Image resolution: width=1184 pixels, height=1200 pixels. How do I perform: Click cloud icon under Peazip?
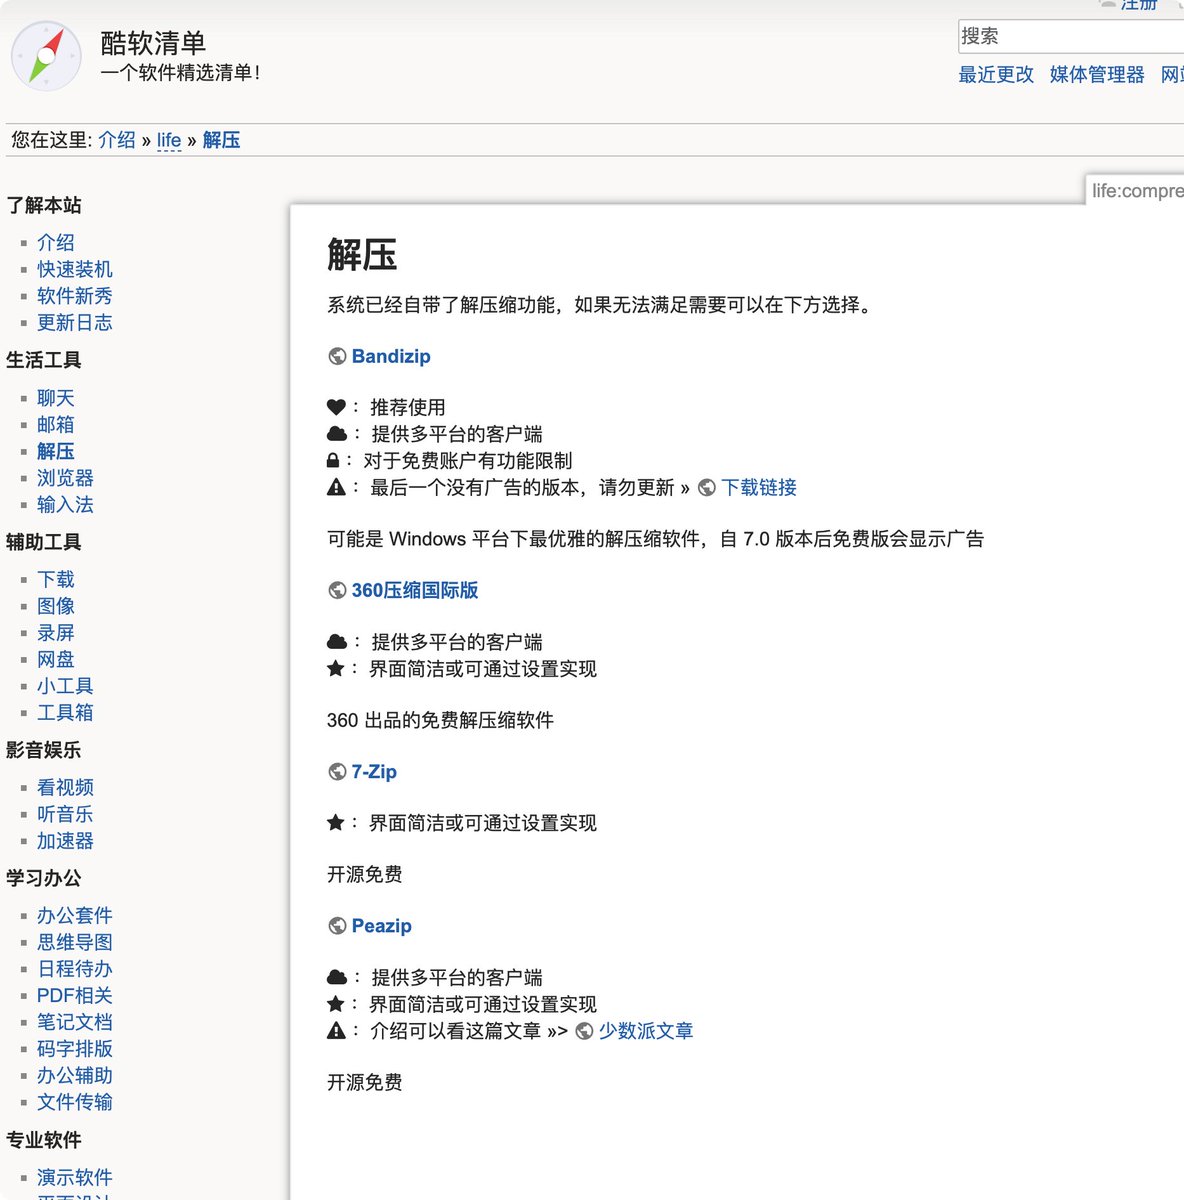click(x=337, y=977)
